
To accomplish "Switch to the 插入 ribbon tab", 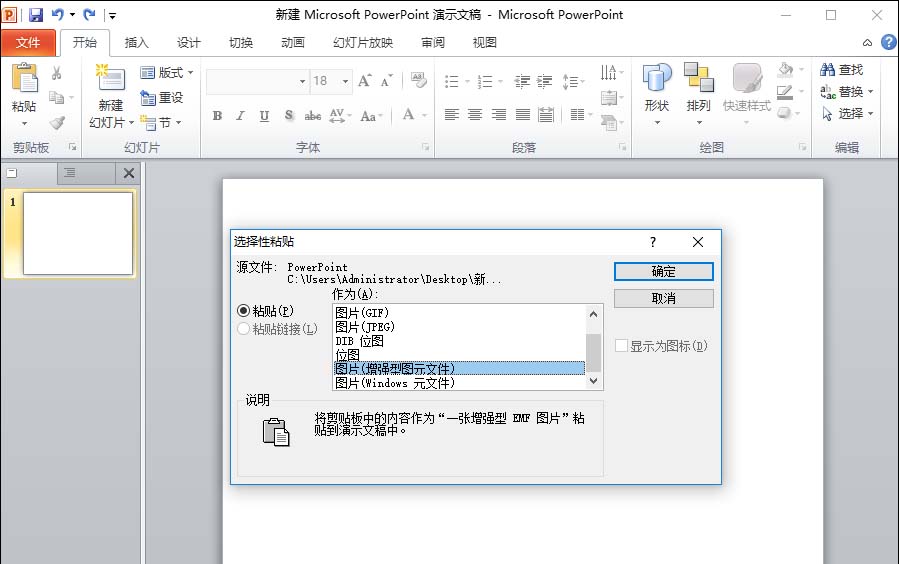I will click(x=136, y=42).
